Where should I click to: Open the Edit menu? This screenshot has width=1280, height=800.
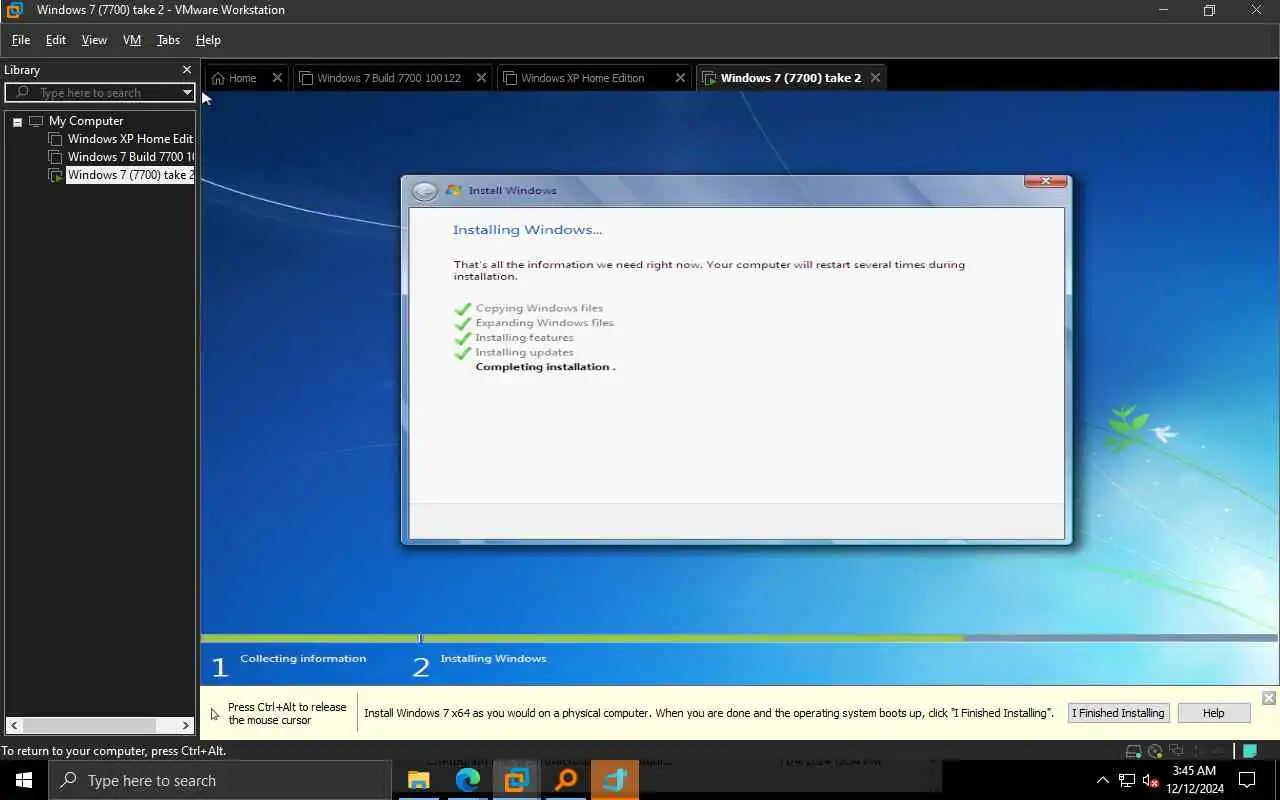click(56, 40)
